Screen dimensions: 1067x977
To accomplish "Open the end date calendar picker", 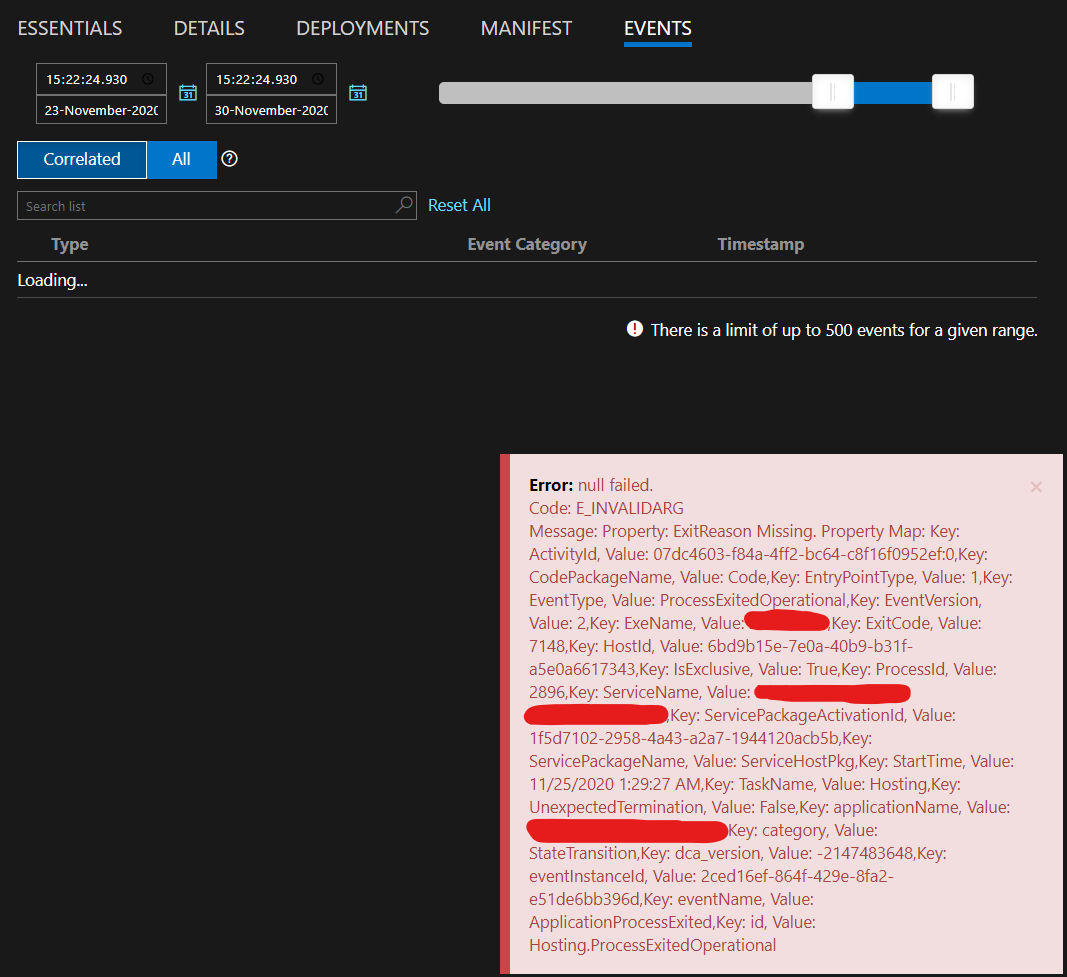I will (357, 92).
